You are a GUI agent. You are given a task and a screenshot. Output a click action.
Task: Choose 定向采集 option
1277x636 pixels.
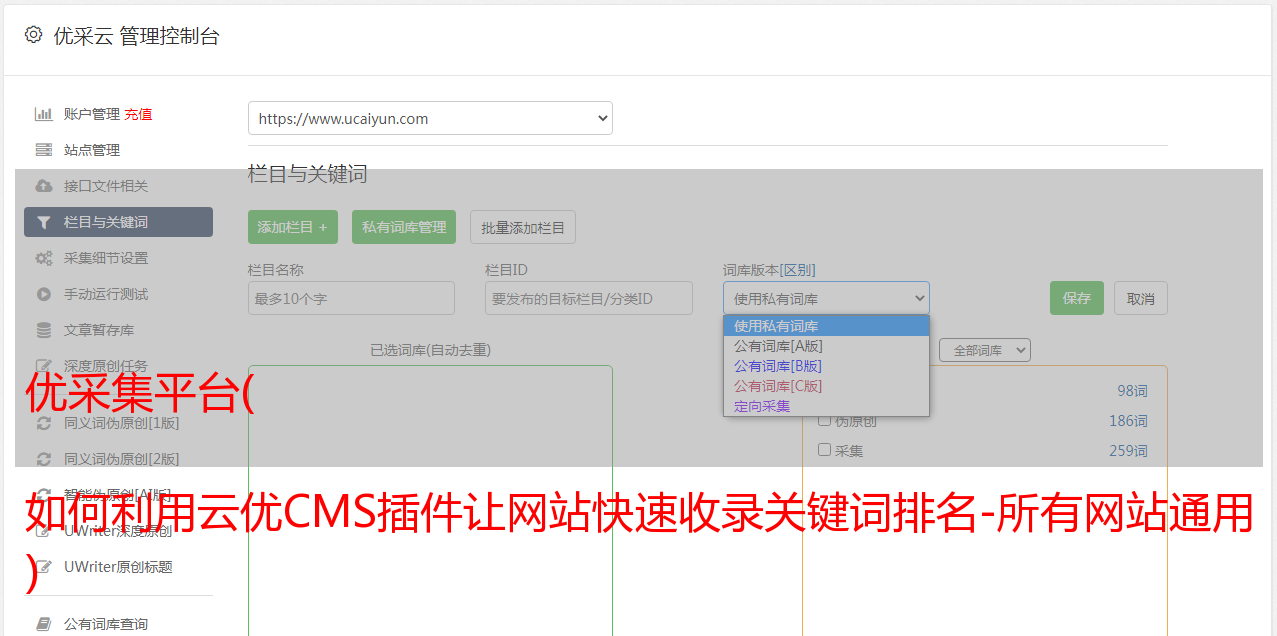click(x=826, y=406)
